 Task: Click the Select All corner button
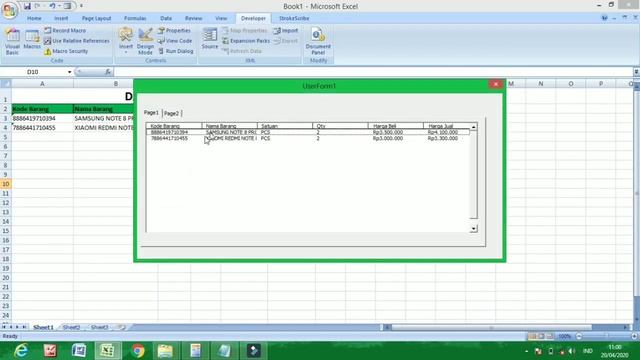6,84
